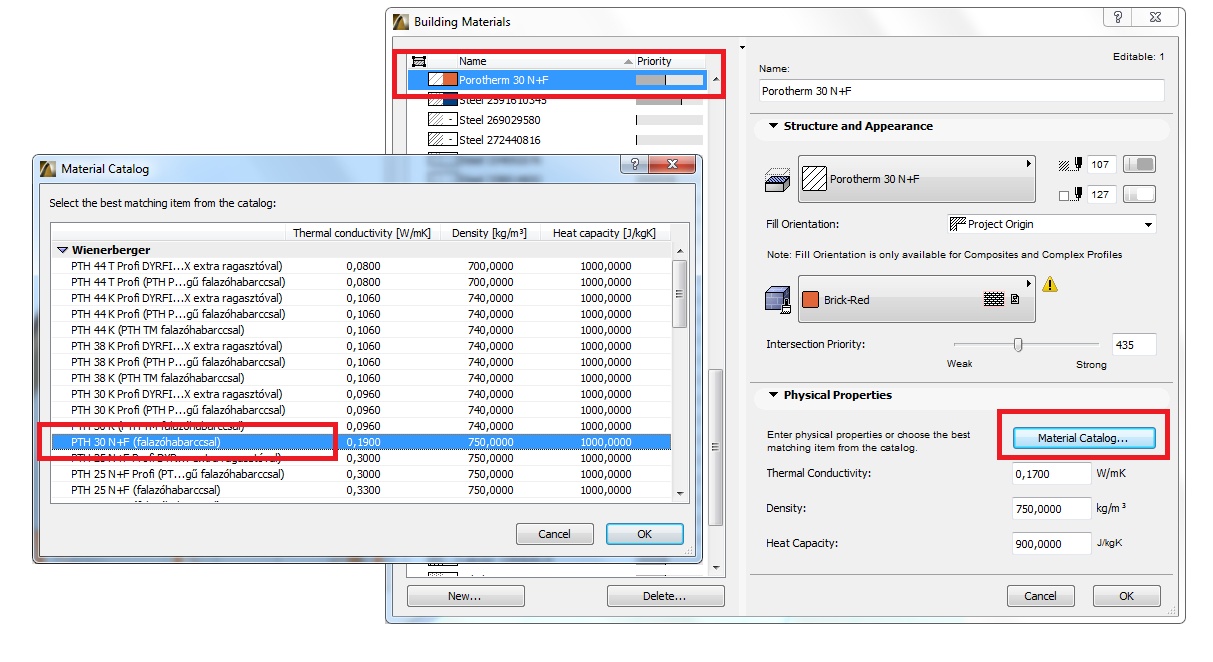Click the Building Materials list scroll-up arrow
This screenshot has width=1213, height=662.
pos(715,79)
